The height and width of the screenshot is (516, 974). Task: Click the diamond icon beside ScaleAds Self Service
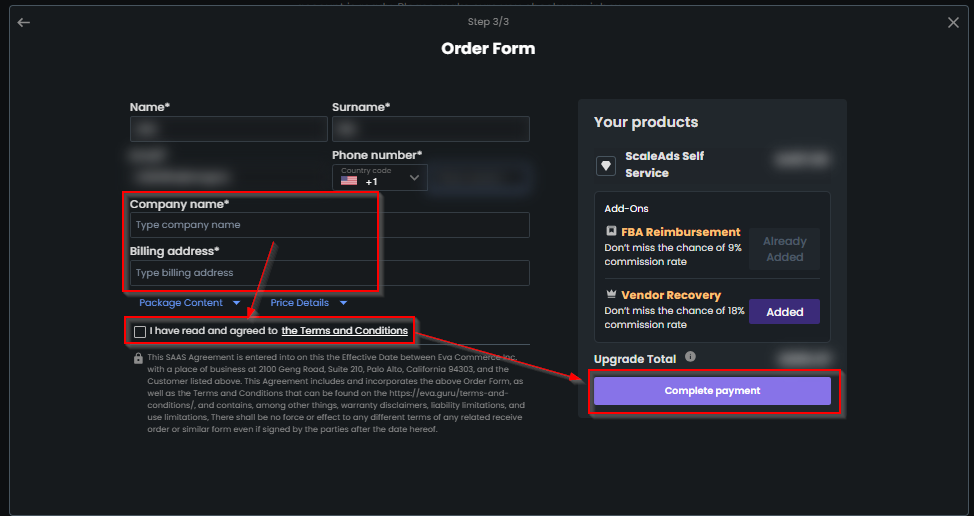click(606, 165)
